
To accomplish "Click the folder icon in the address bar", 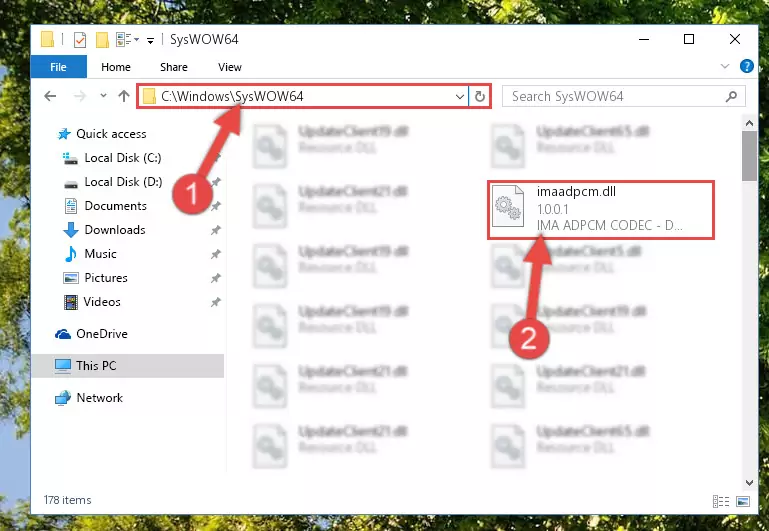I will 149,97.
